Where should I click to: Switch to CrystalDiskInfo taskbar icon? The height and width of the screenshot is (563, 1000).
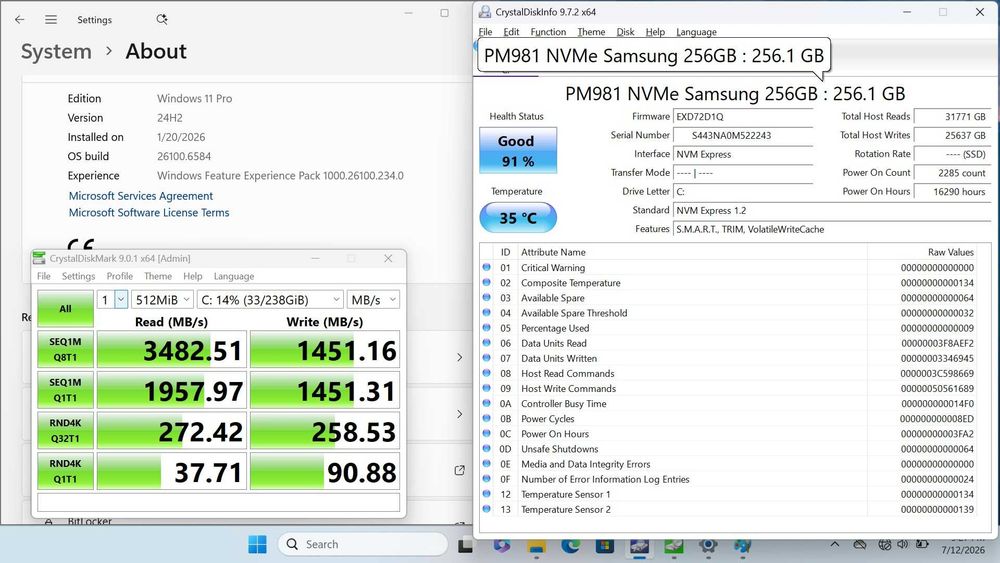tap(639, 545)
